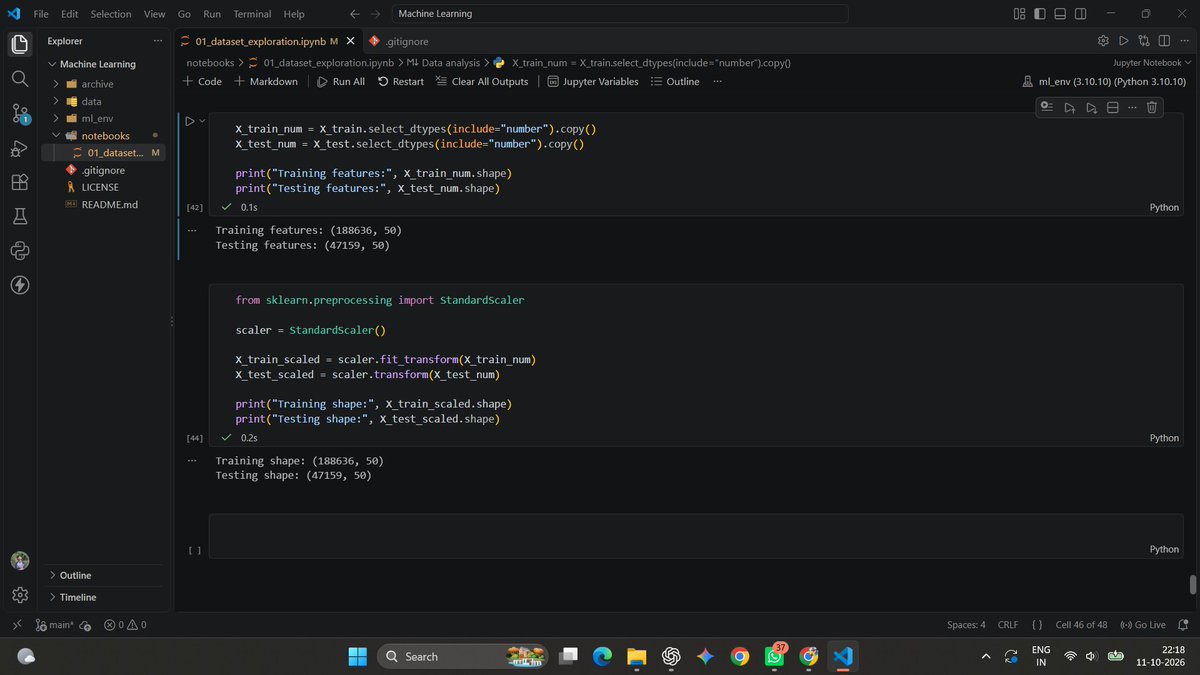
Task: Execute cells above from the cell toolbar
Action: click(x=1069, y=107)
